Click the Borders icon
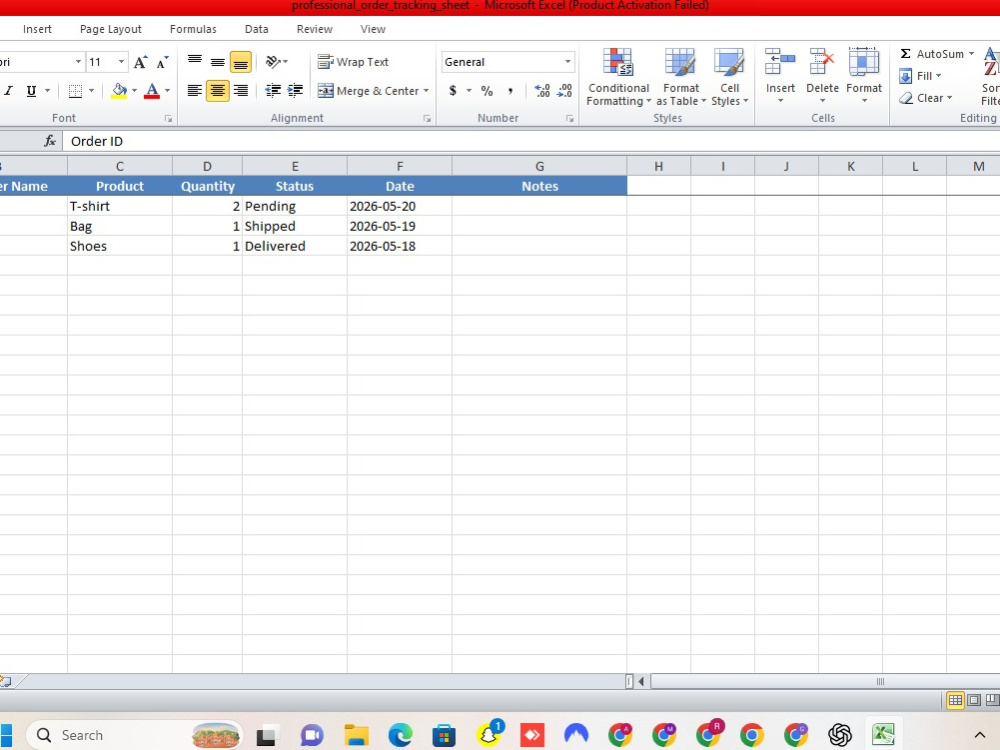Image resolution: width=1000 pixels, height=750 pixels. [x=75, y=91]
